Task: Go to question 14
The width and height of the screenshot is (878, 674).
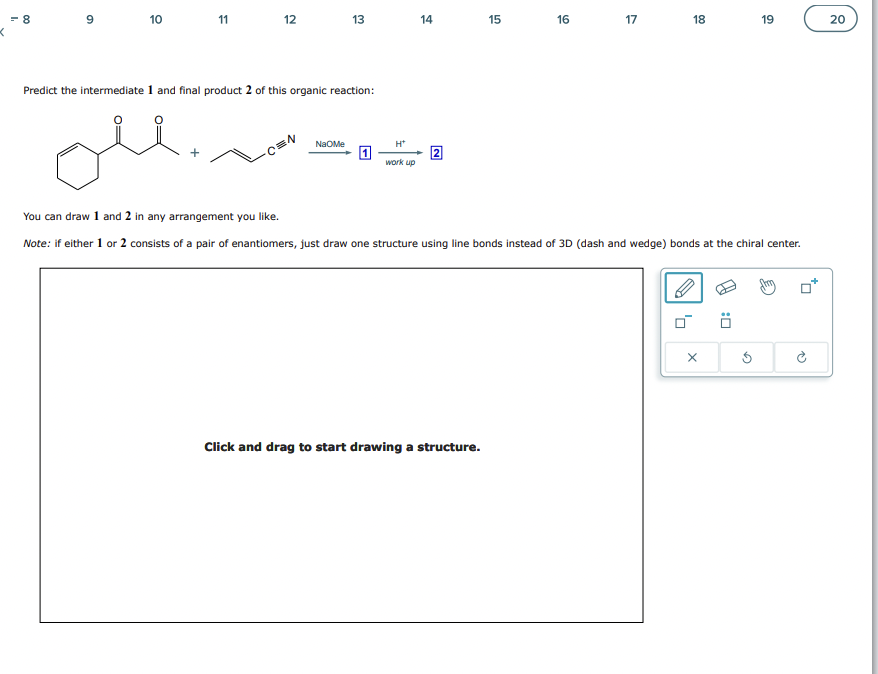Action: pyautogui.click(x=426, y=19)
